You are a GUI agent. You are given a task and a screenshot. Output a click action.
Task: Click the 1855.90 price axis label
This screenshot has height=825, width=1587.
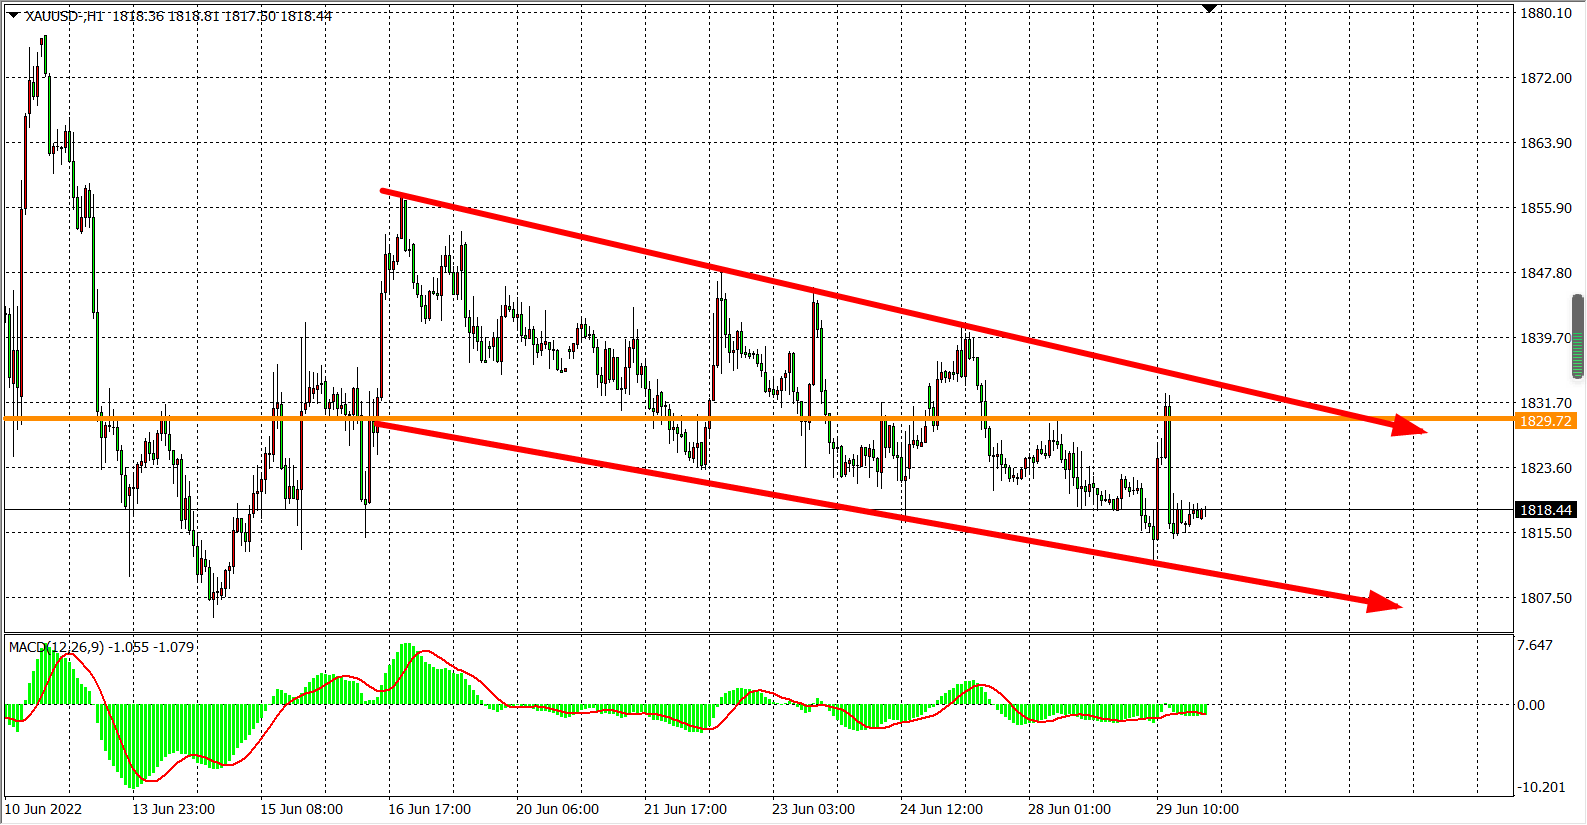coord(1545,208)
